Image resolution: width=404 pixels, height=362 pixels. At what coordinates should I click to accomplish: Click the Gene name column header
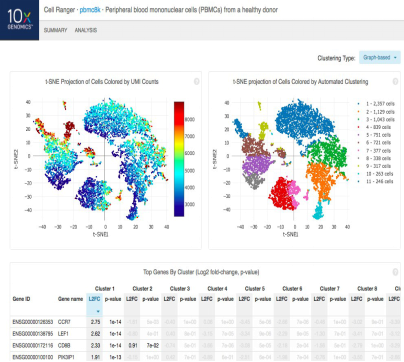click(x=70, y=299)
